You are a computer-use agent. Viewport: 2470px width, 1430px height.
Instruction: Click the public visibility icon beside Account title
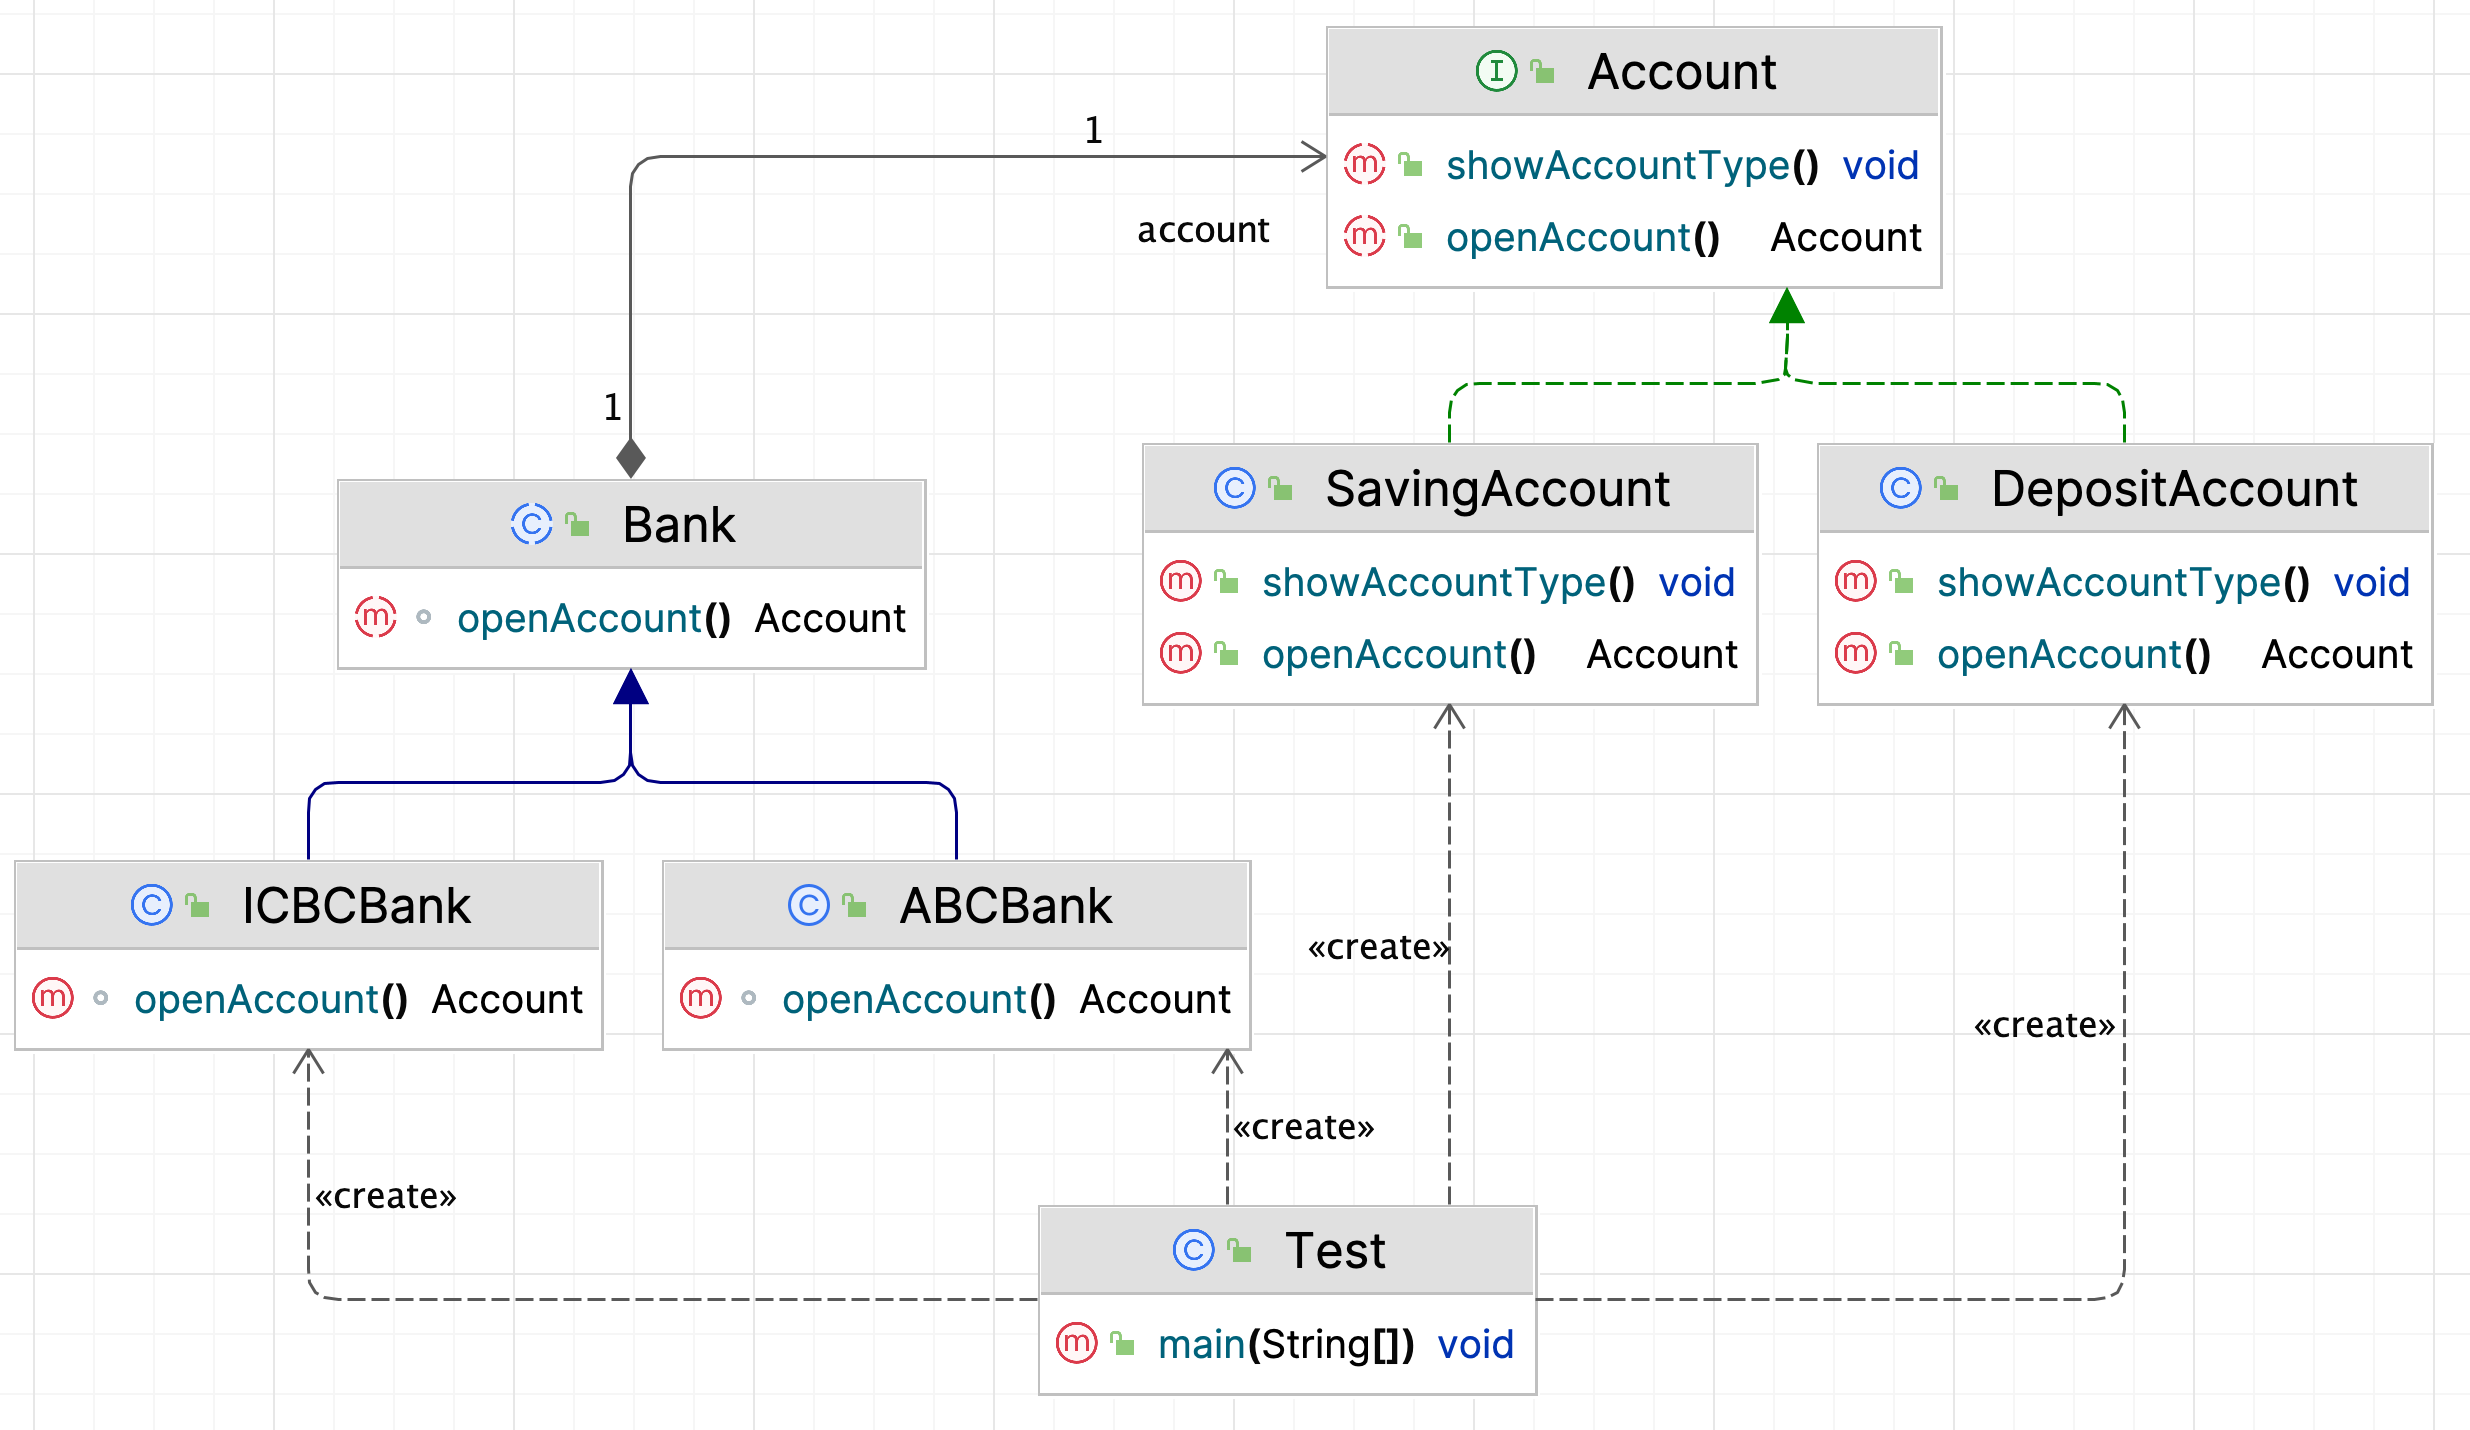[1543, 71]
